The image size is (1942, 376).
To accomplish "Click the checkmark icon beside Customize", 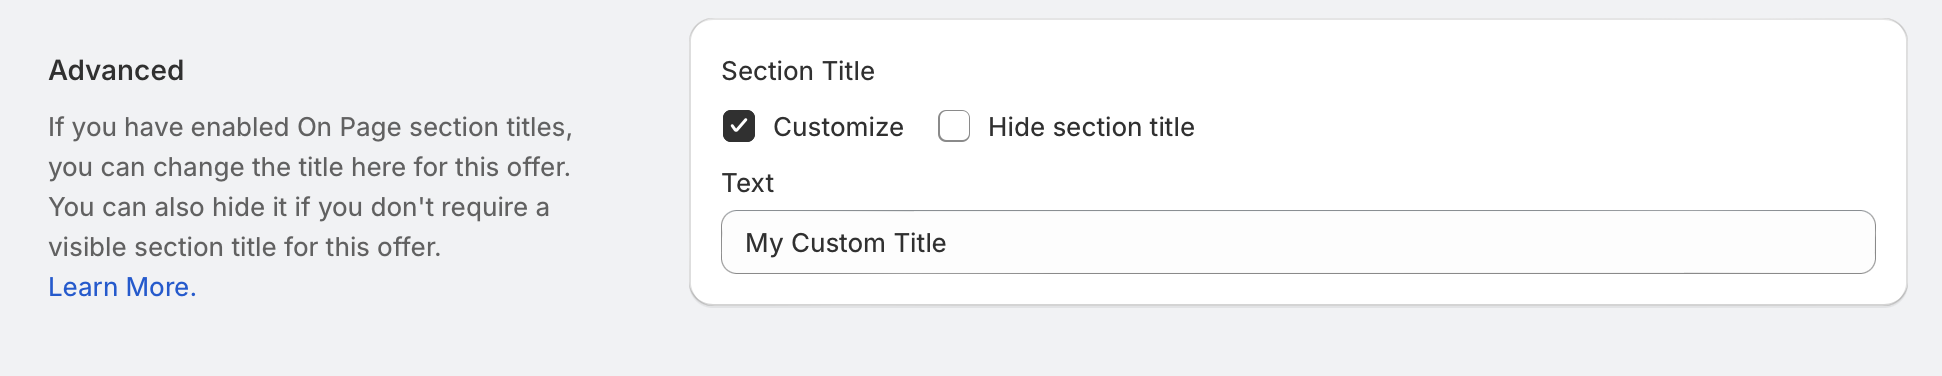I will (x=739, y=127).
